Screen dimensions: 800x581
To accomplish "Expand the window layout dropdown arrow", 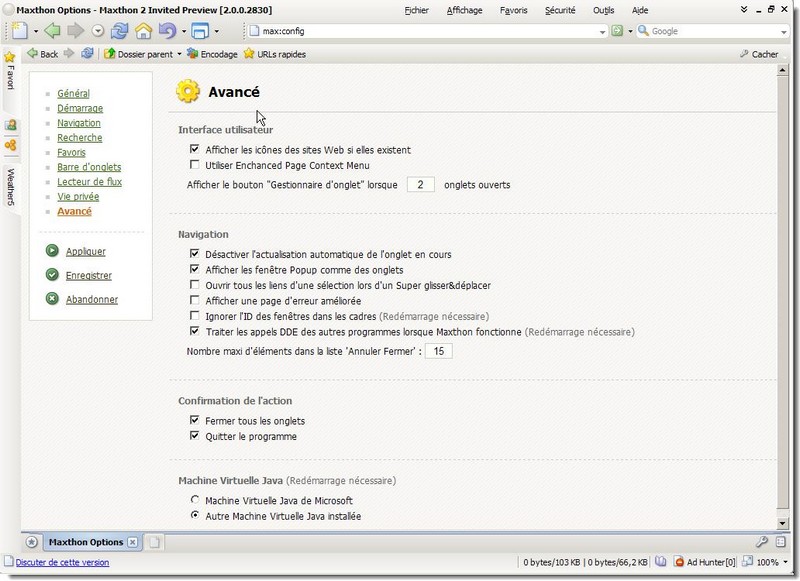I will 216,31.
